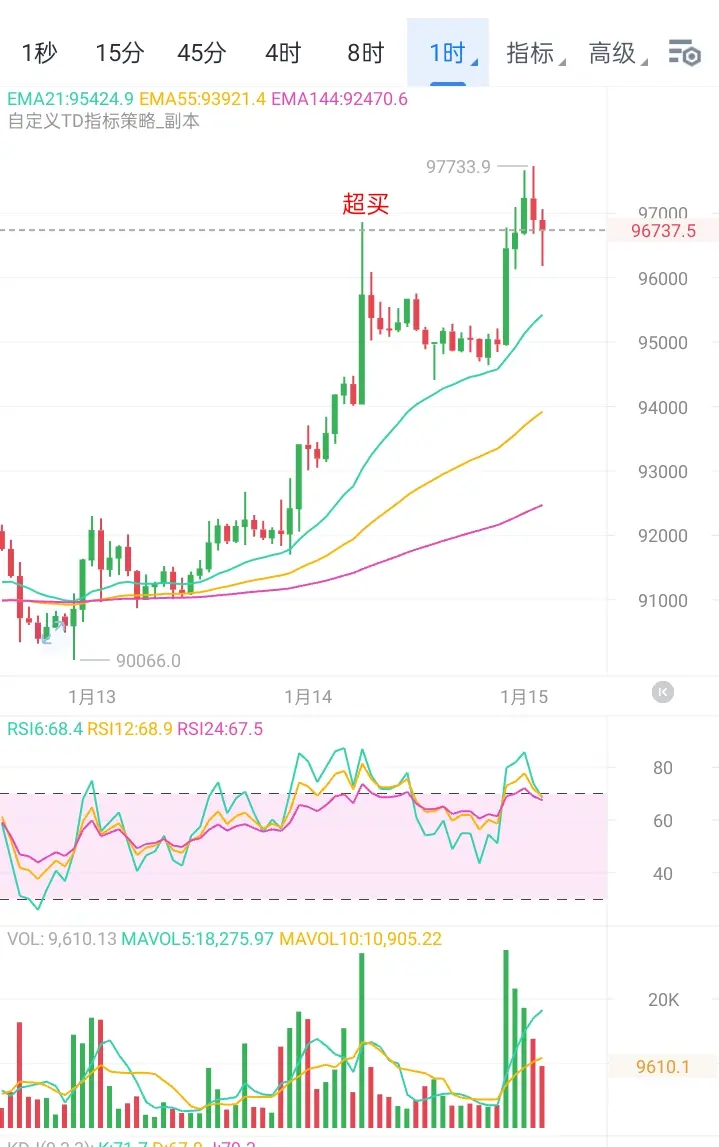This screenshot has height=1147, width=719.
Task: Tap the 1月14 date label
Action: pyautogui.click(x=308, y=696)
